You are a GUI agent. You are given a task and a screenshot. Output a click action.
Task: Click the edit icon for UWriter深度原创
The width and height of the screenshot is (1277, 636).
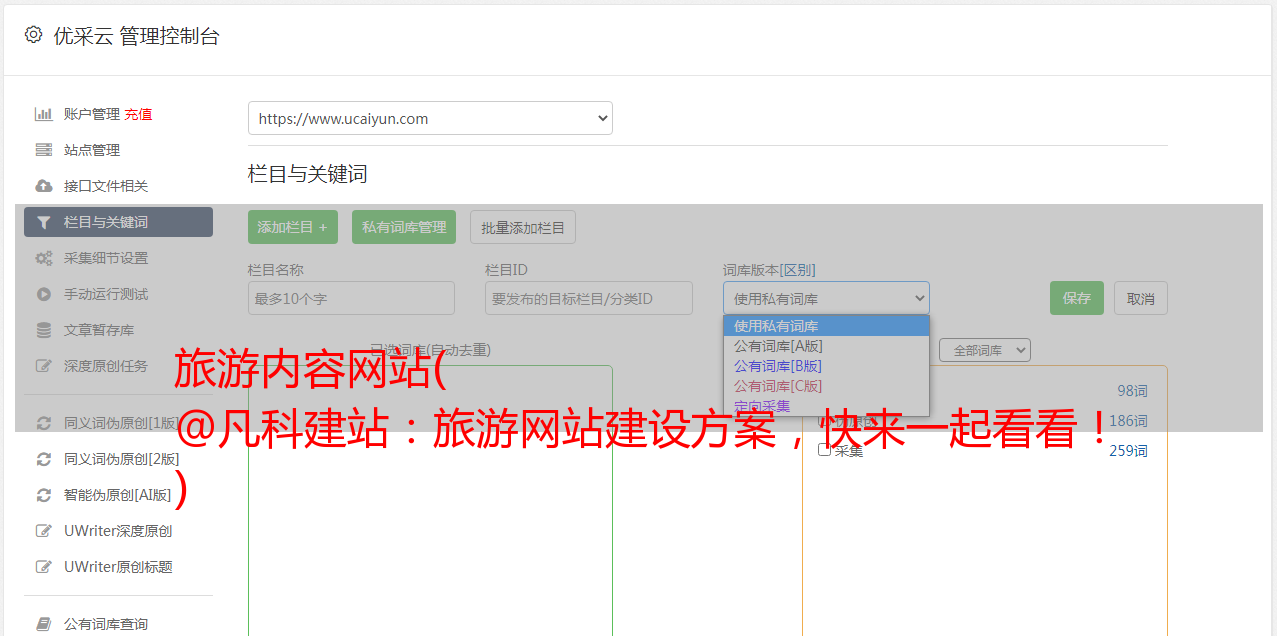click(x=44, y=531)
